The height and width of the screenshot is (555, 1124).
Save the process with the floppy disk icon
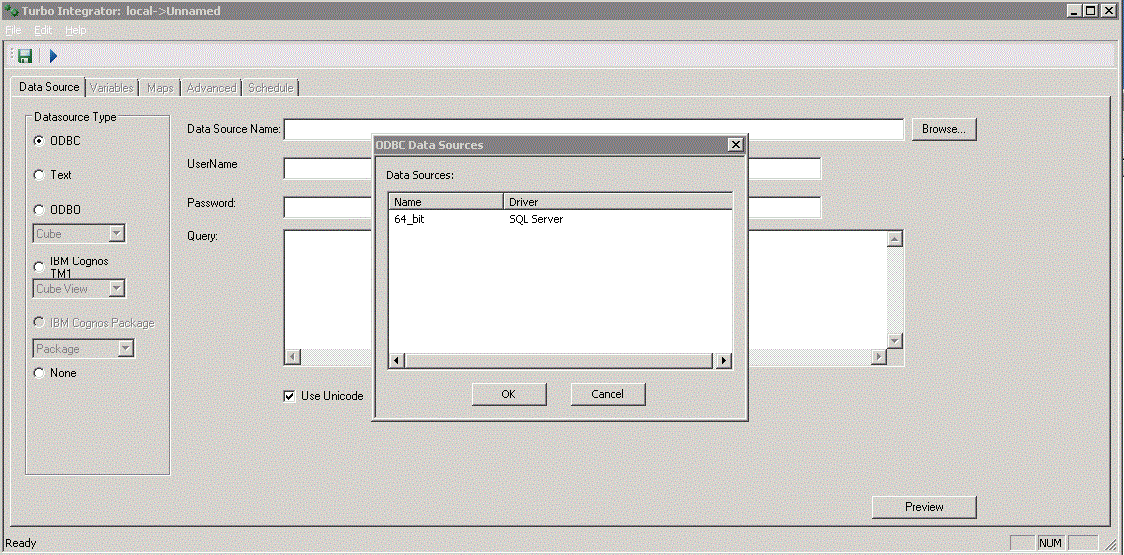pyautogui.click(x=25, y=55)
